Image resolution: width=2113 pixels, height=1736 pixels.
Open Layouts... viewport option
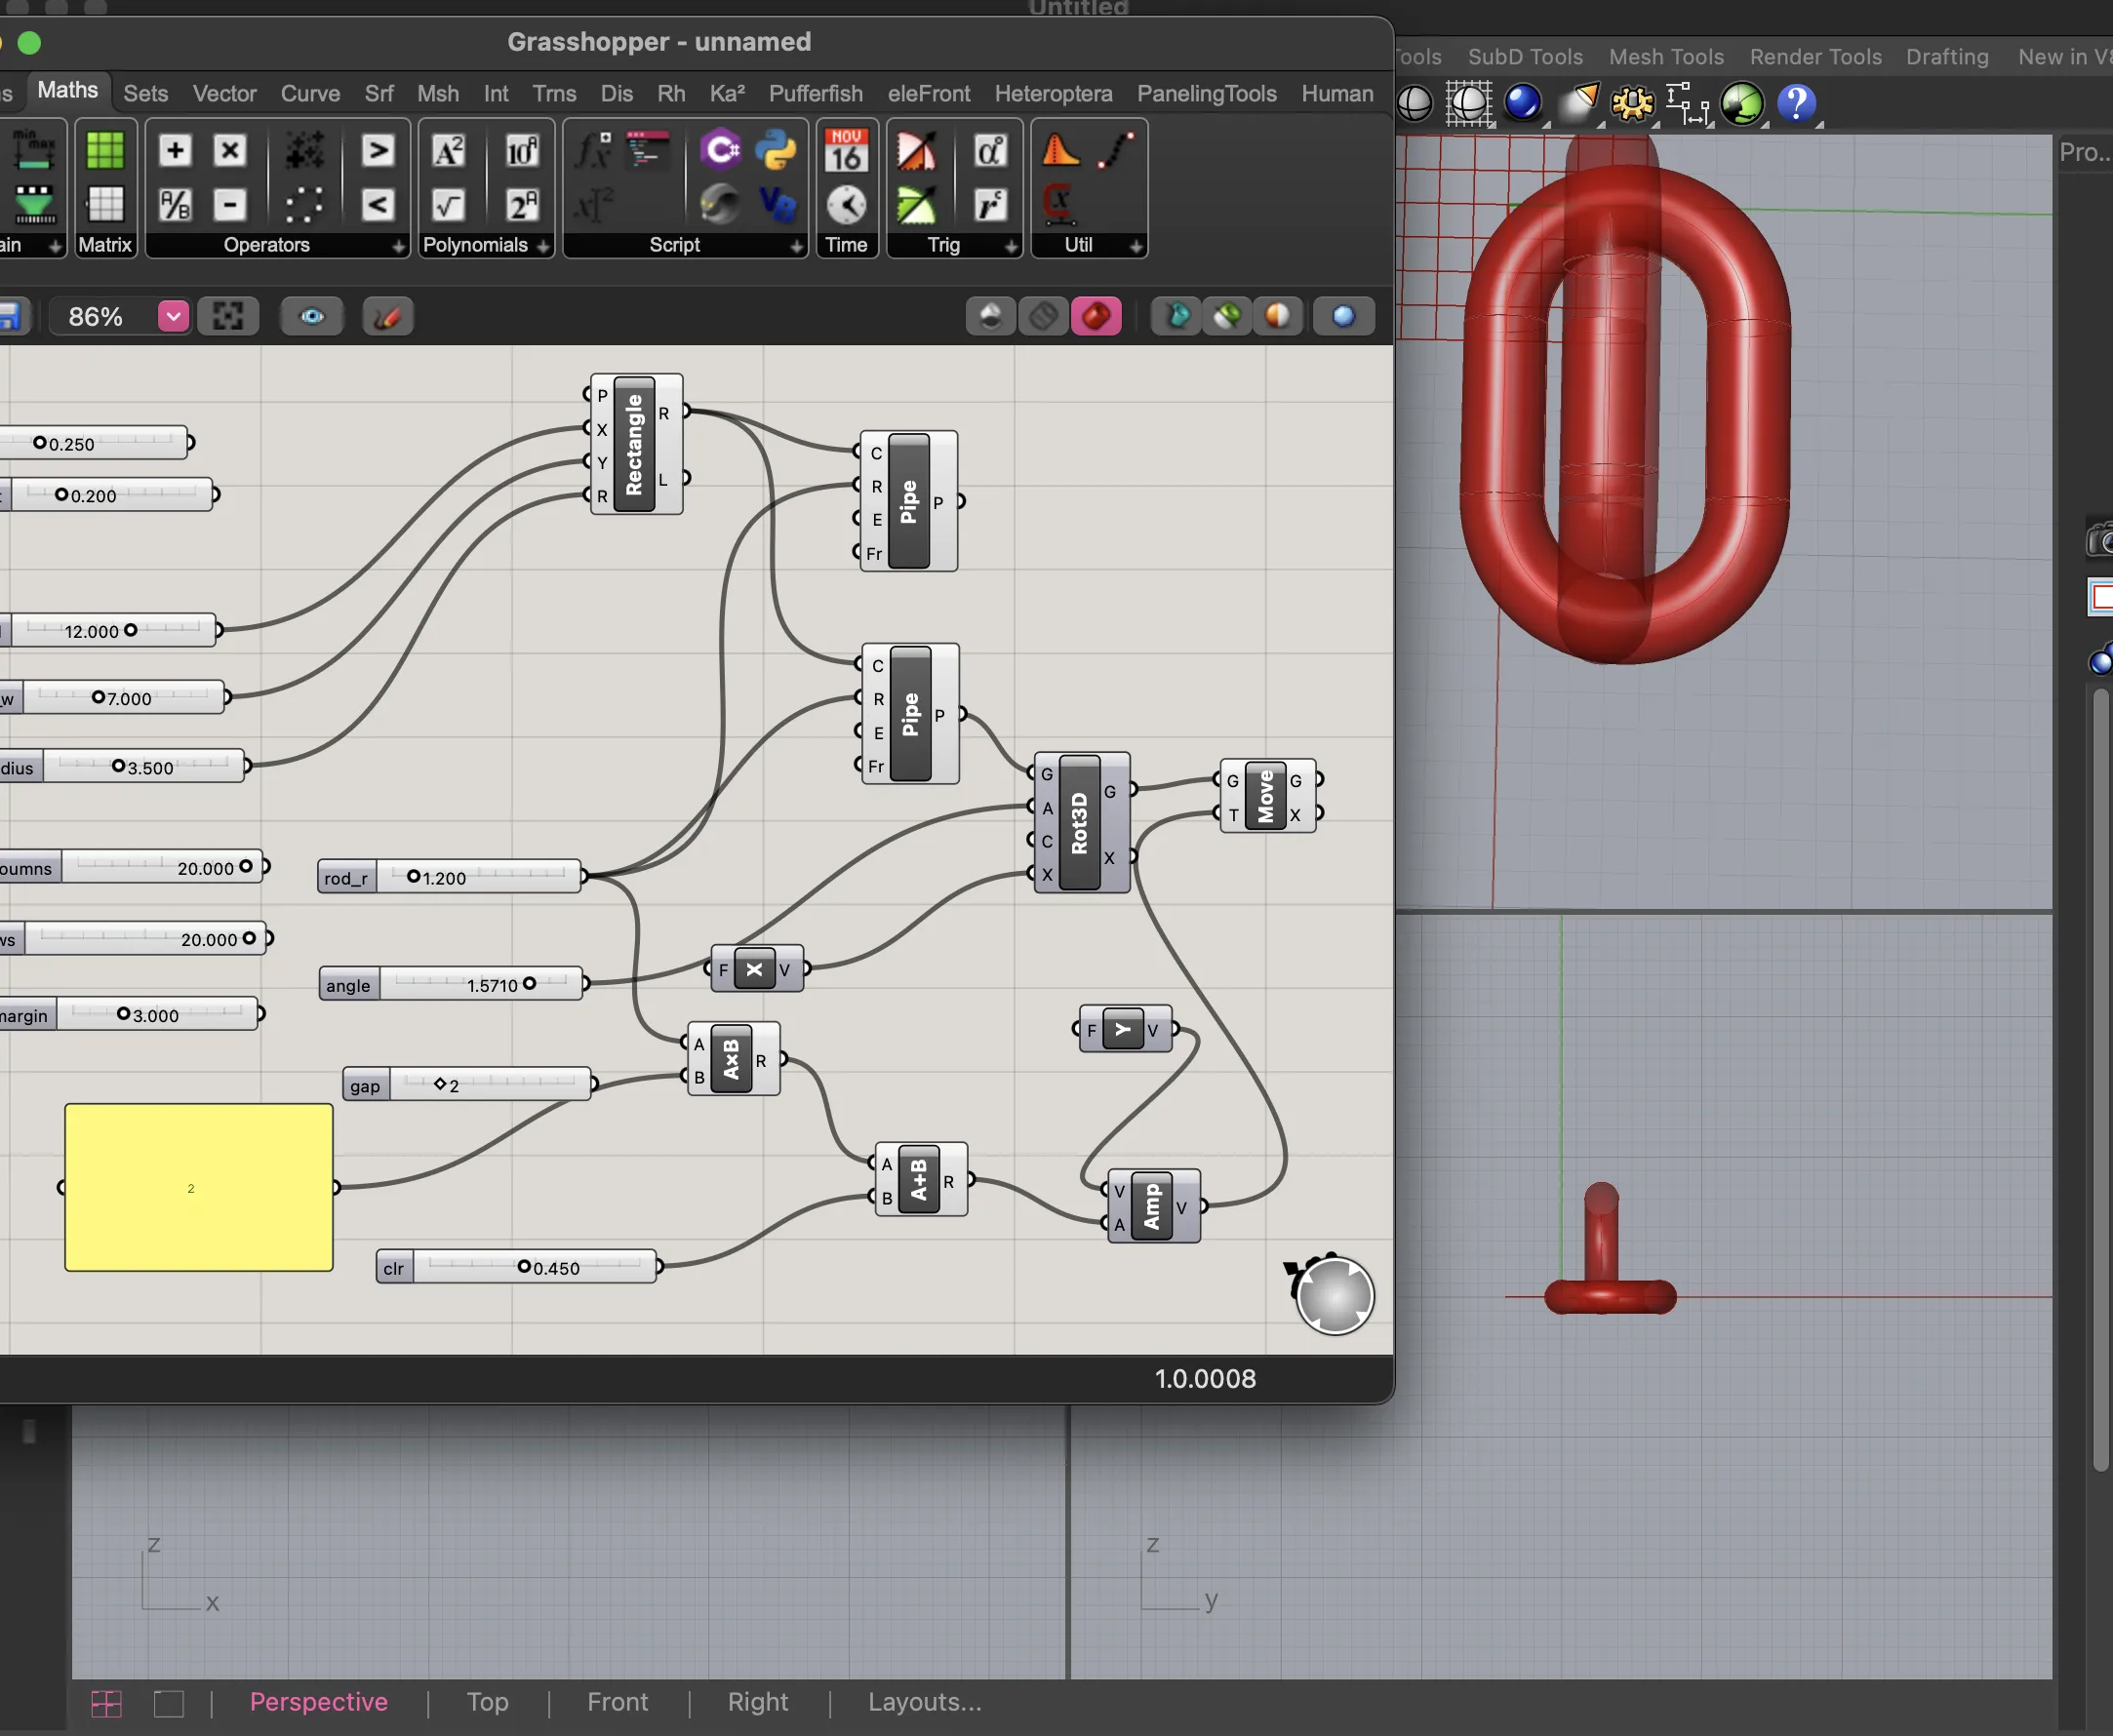(x=924, y=1702)
